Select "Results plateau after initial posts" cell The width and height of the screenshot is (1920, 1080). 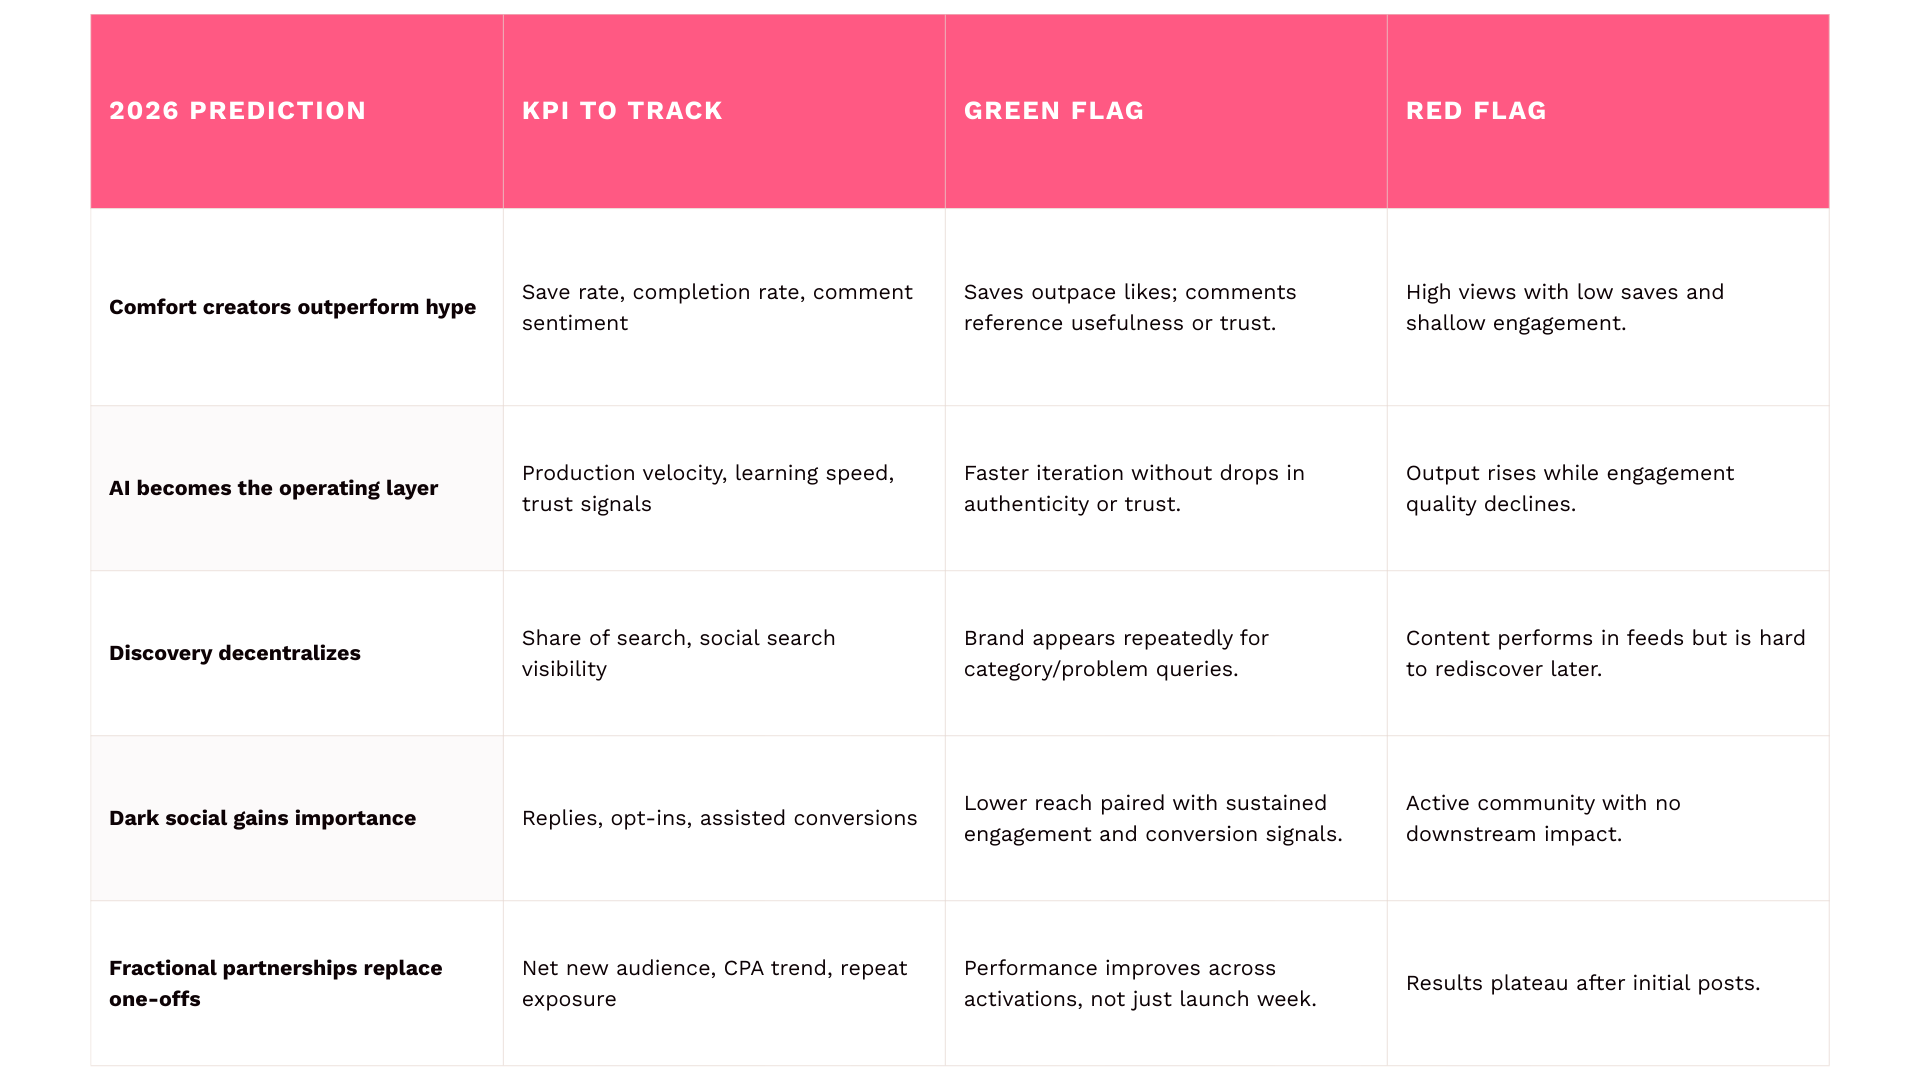click(1583, 983)
